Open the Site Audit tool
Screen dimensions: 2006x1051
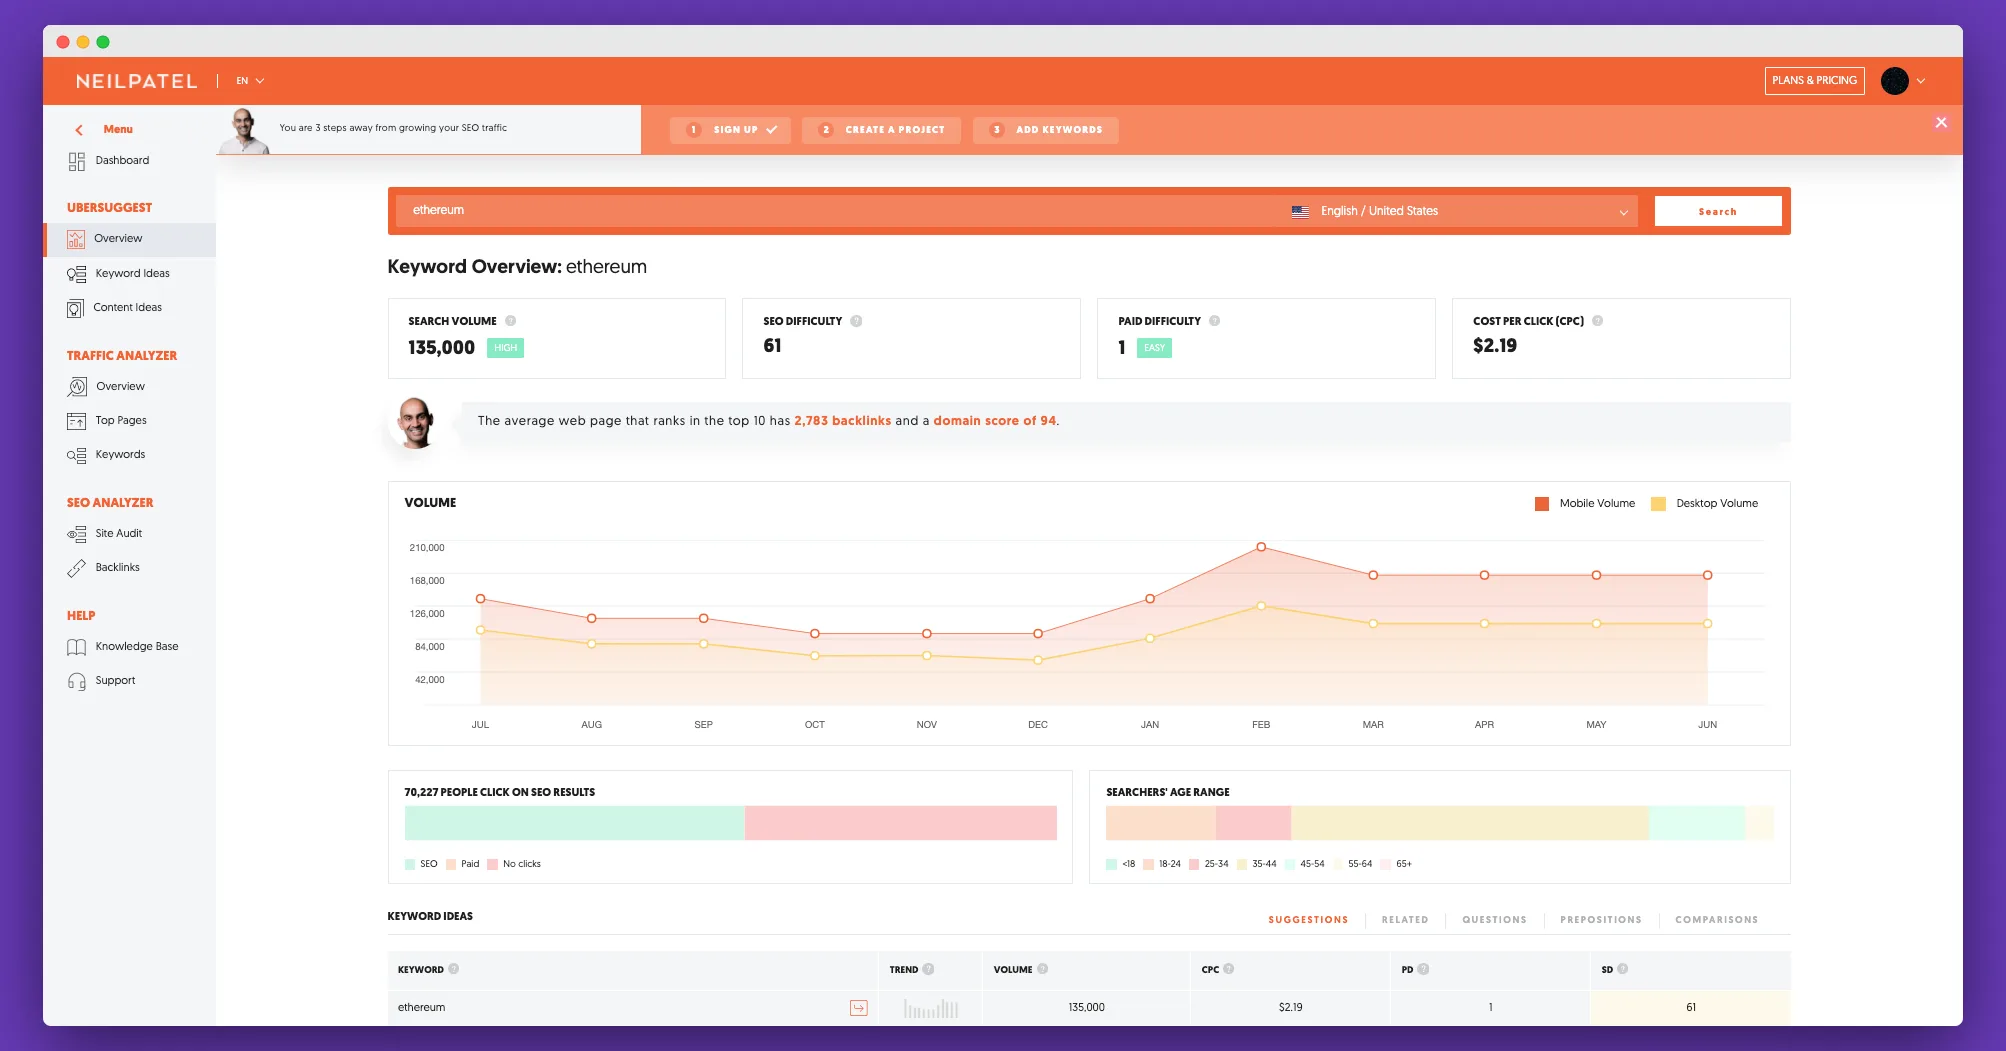coord(117,533)
